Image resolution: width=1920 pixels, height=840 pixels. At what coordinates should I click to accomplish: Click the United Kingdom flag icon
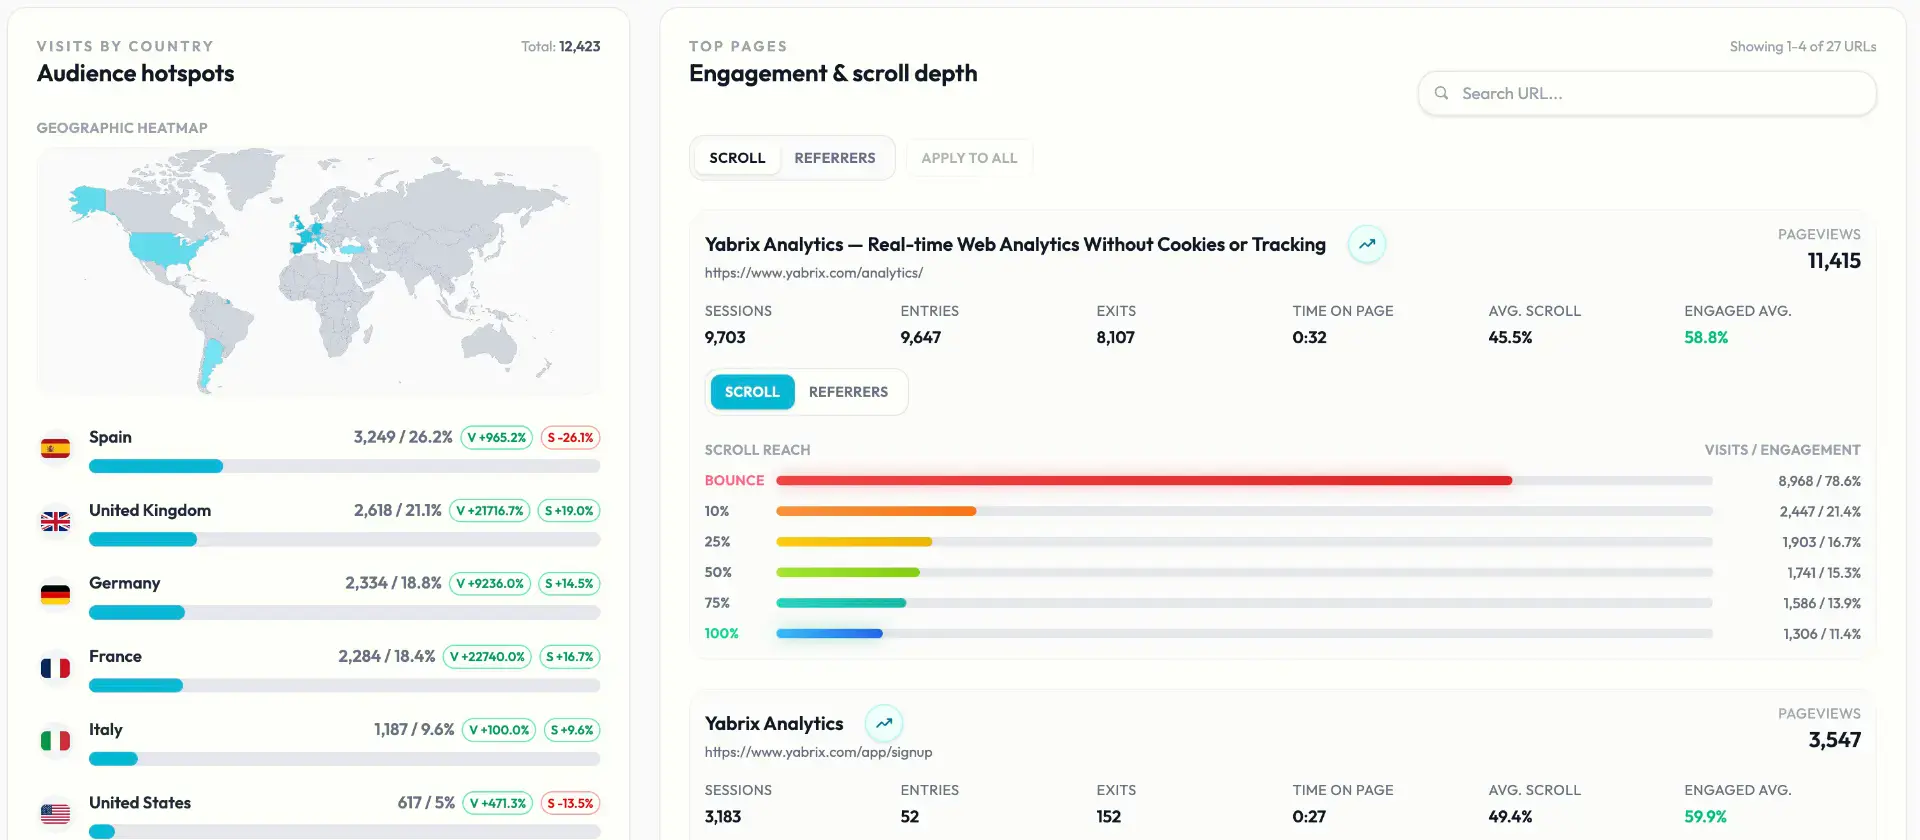tap(55, 522)
